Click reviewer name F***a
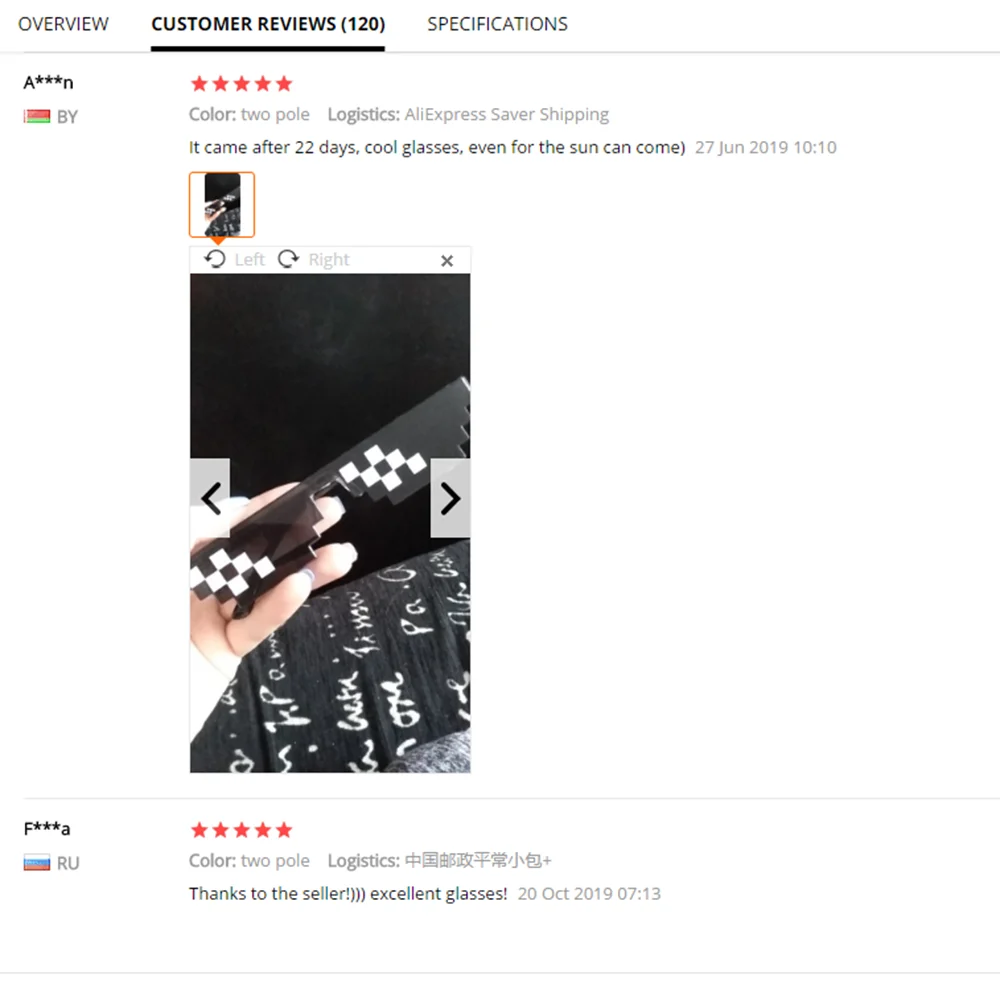This screenshot has width=1000, height=1000. (x=47, y=828)
